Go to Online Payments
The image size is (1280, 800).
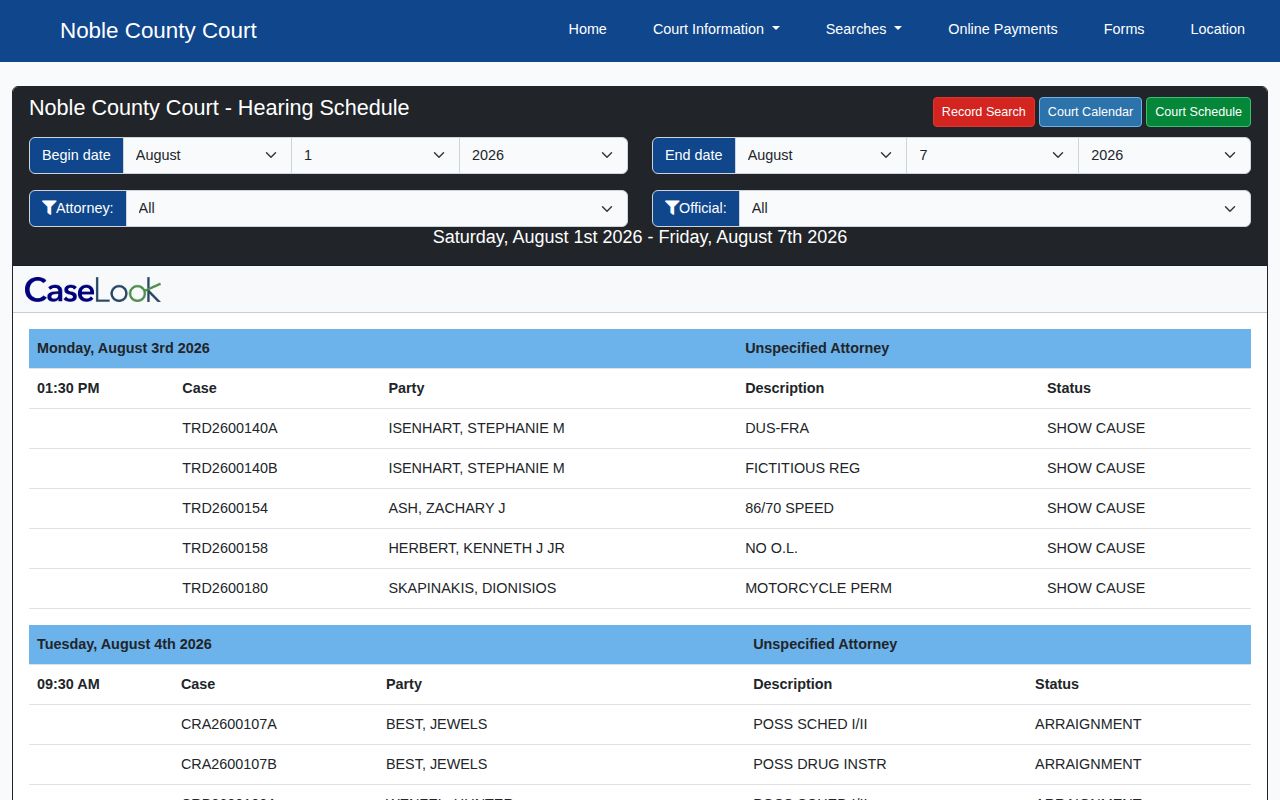pos(1003,29)
